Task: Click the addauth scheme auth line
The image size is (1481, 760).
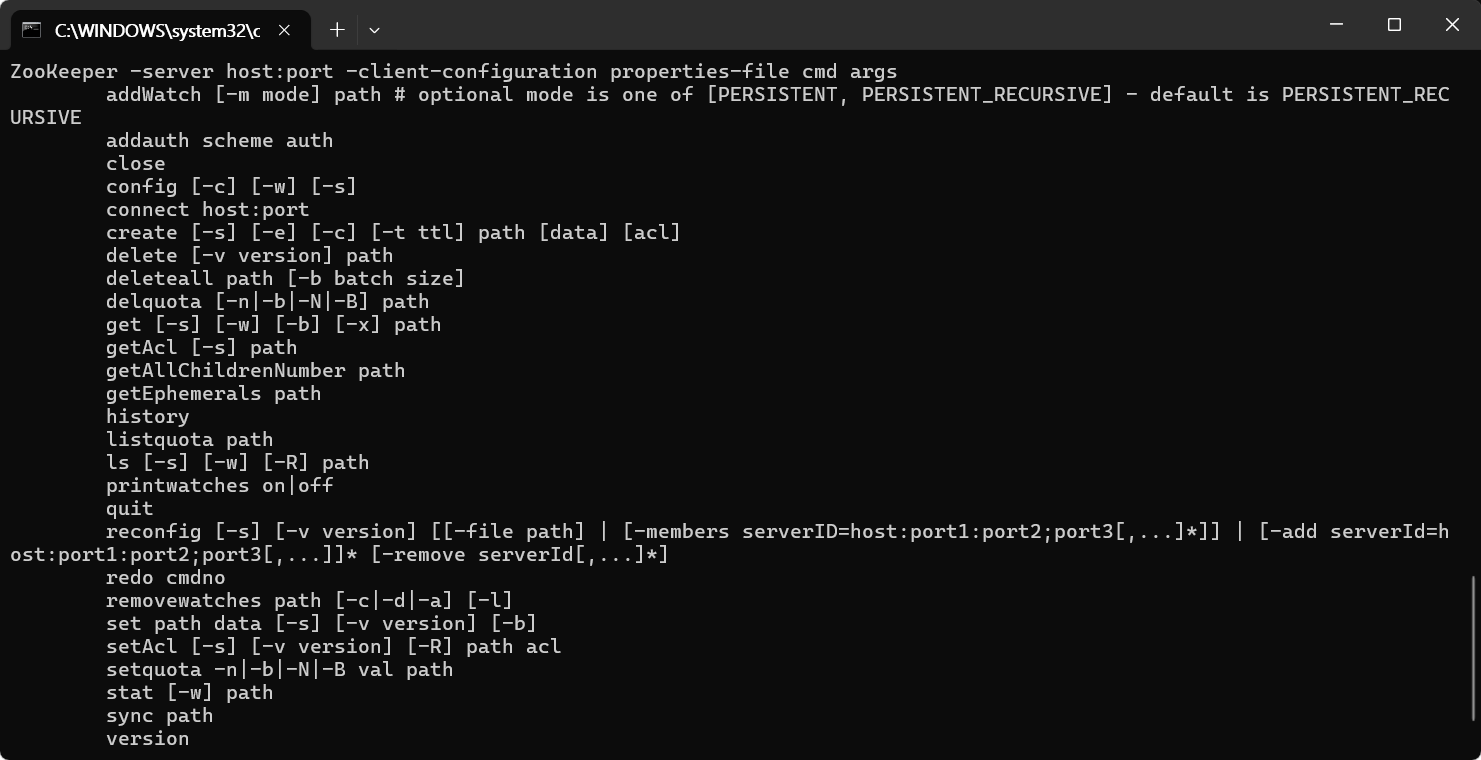Action: point(219,140)
